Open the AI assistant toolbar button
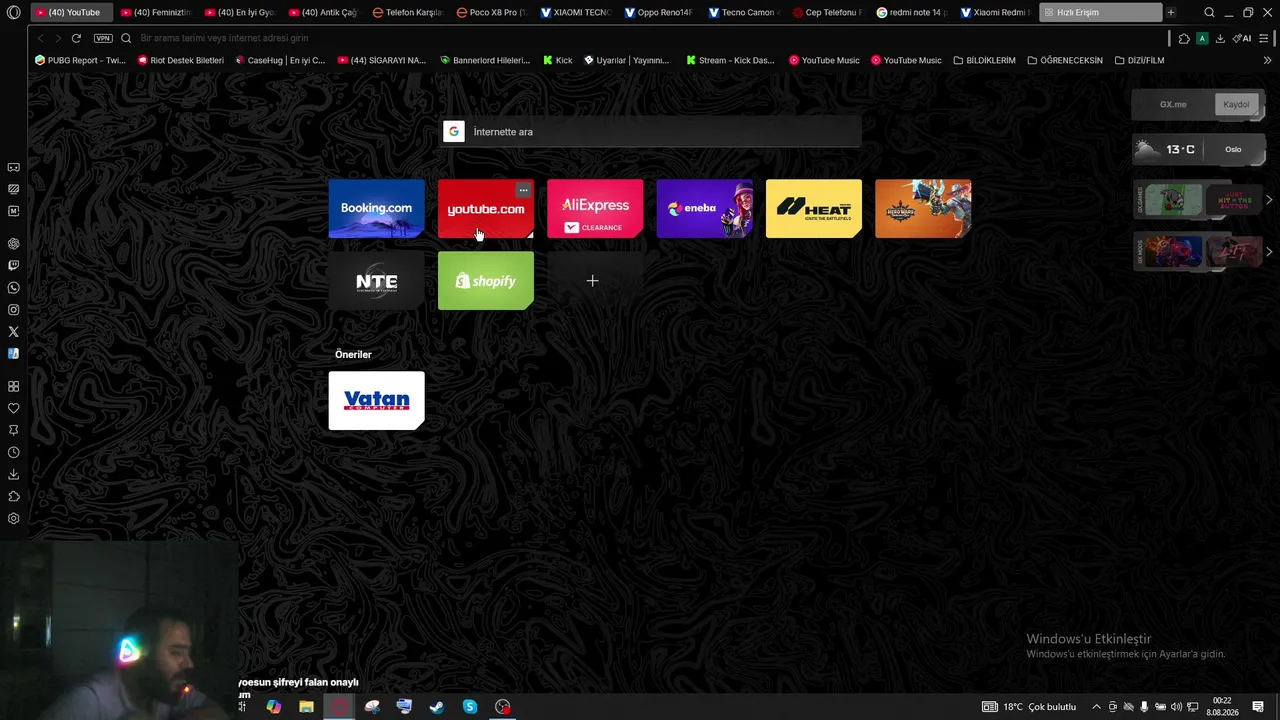 point(1242,38)
